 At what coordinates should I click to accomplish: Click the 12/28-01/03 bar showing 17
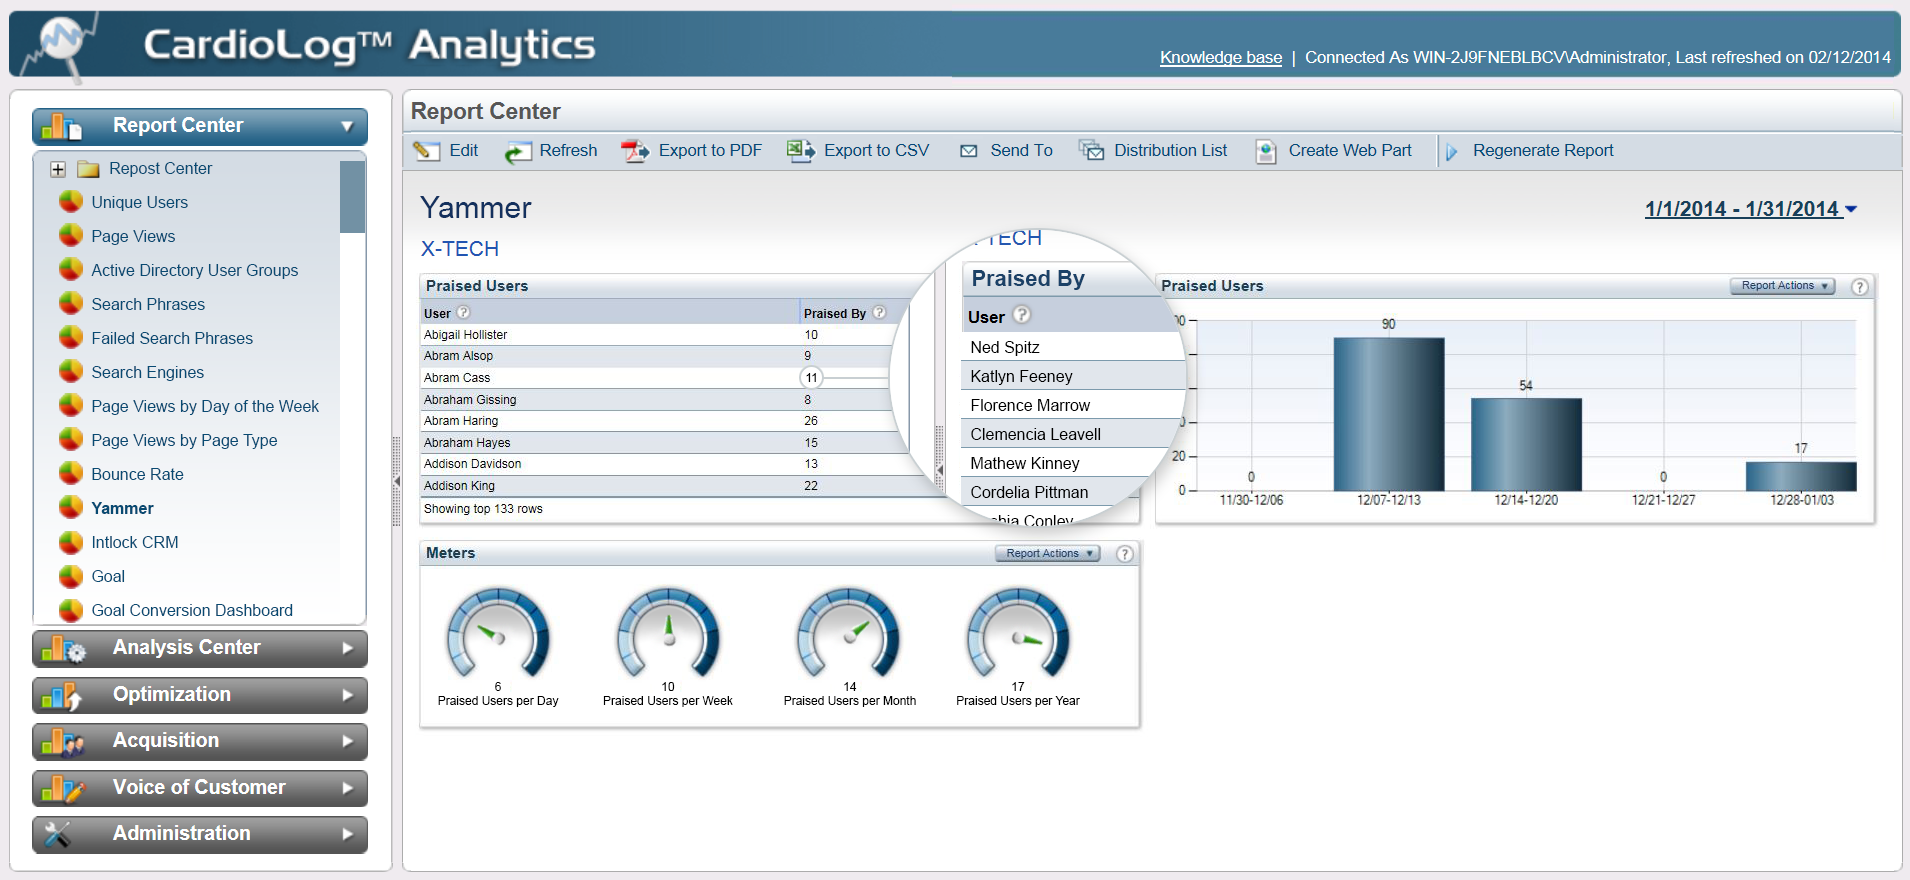[x=1801, y=476]
